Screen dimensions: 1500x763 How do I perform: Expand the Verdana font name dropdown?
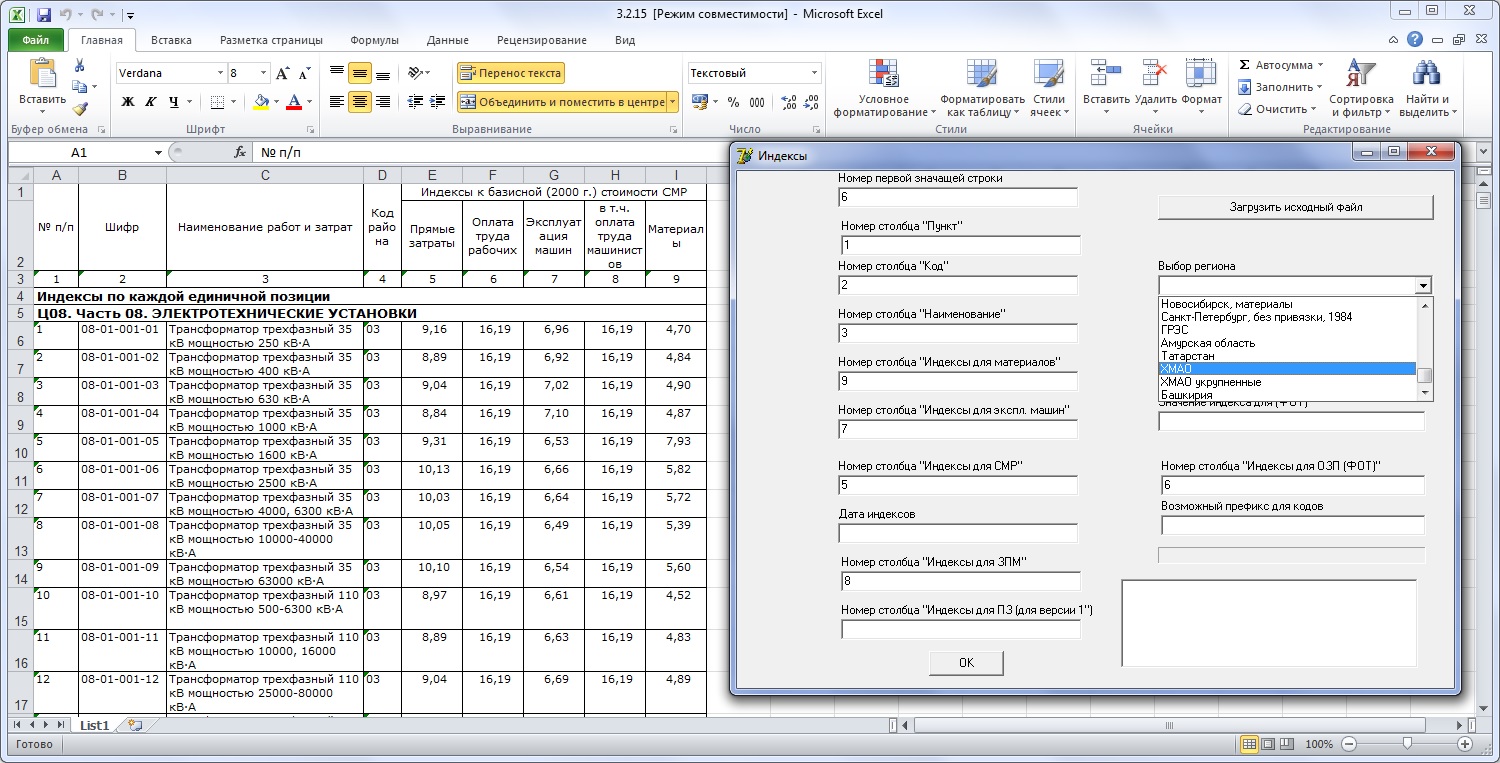(x=220, y=74)
